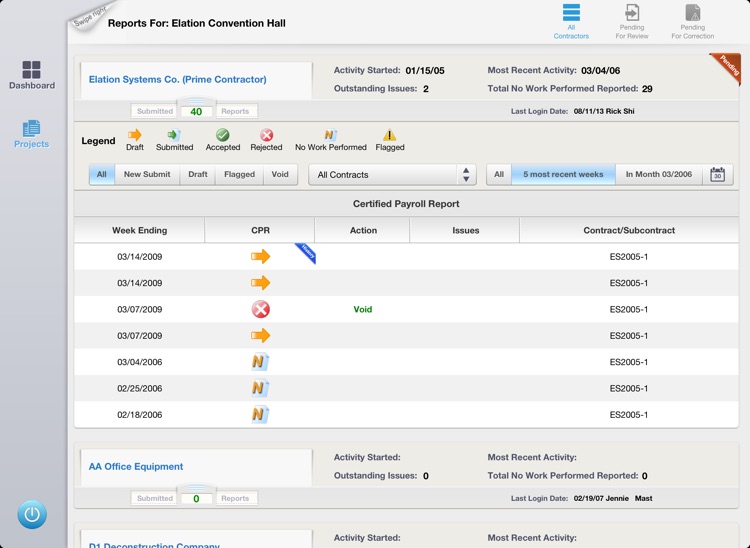
Task: Open the Projects icon in sidebar
Action: coord(32,134)
